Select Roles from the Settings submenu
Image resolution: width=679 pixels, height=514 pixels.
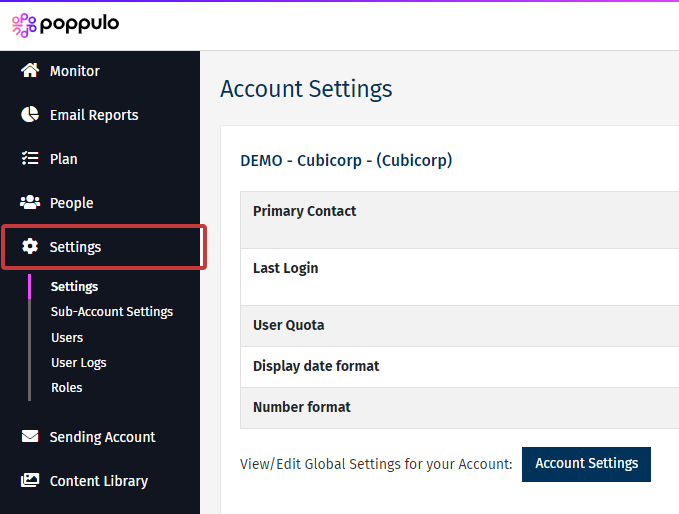[67, 388]
